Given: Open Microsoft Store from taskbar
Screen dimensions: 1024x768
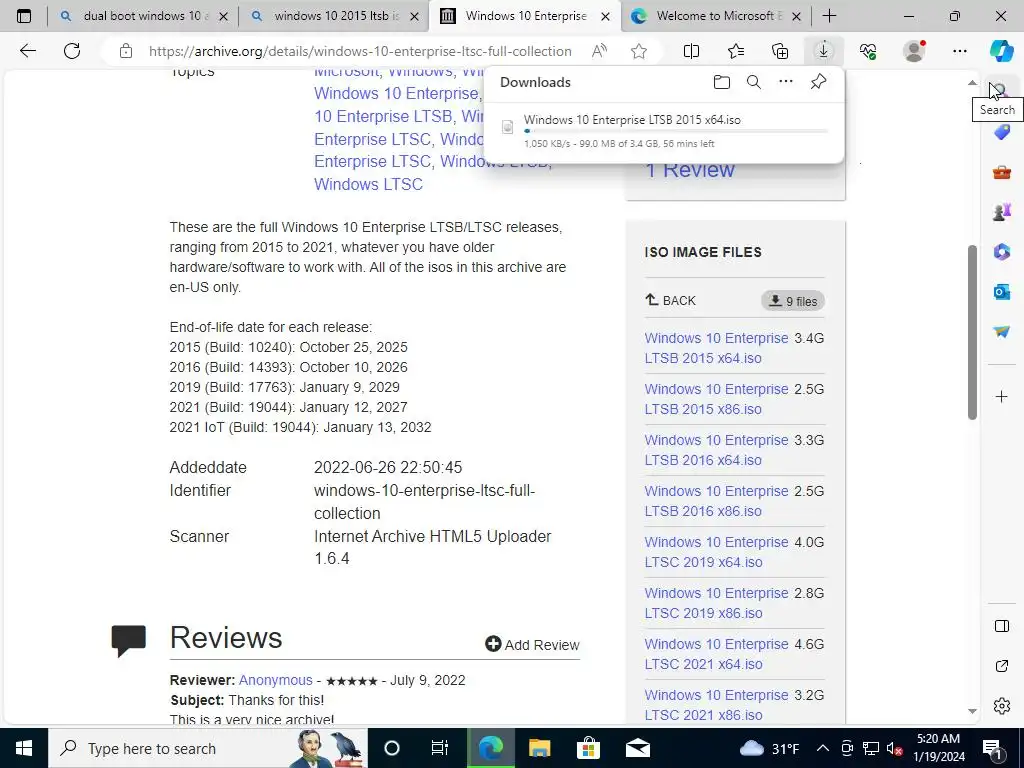Looking at the screenshot, I should pyautogui.click(x=588, y=748).
